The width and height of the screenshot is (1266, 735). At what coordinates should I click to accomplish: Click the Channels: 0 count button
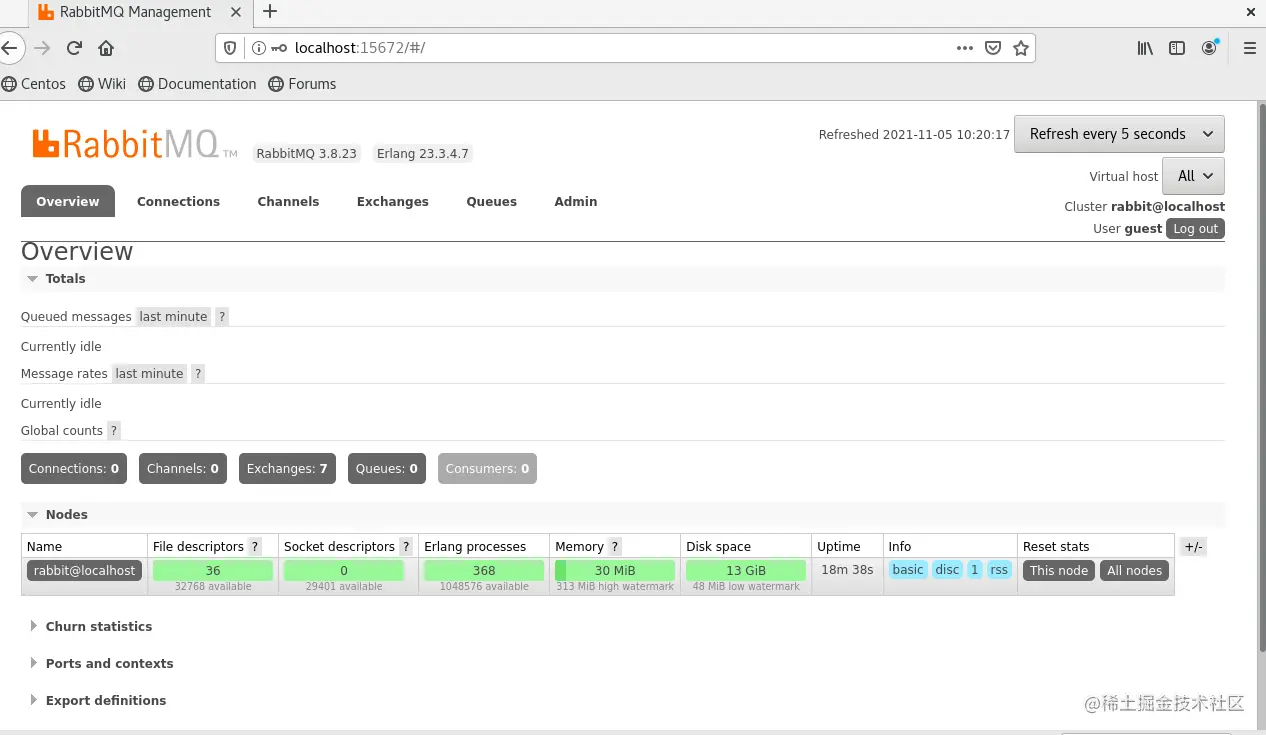point(183,468)
